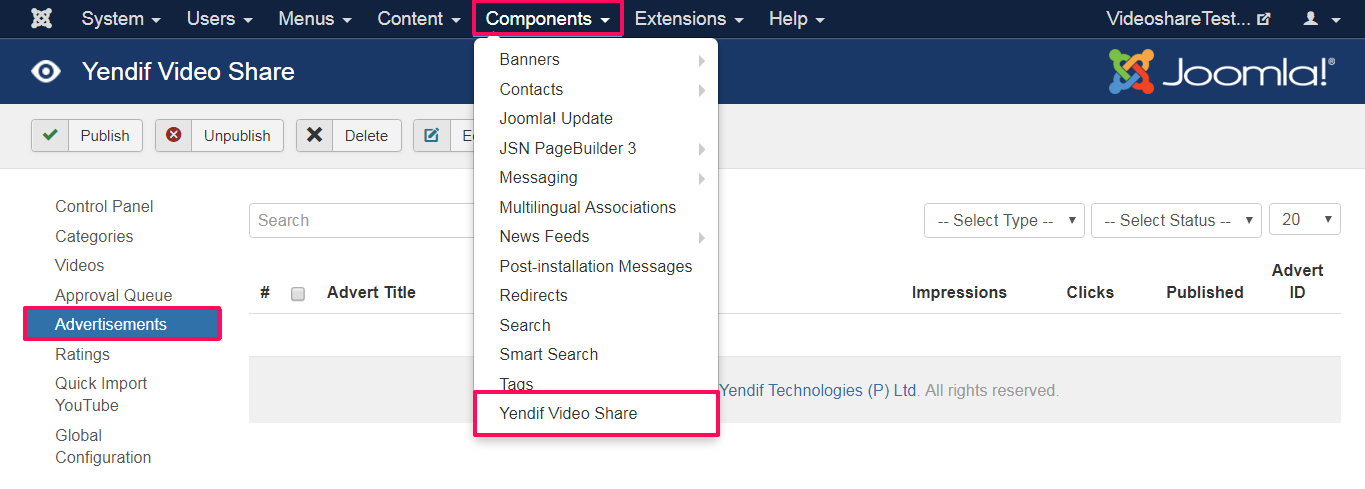Select Post-installation Messages entry

click(x=596, y=266)
